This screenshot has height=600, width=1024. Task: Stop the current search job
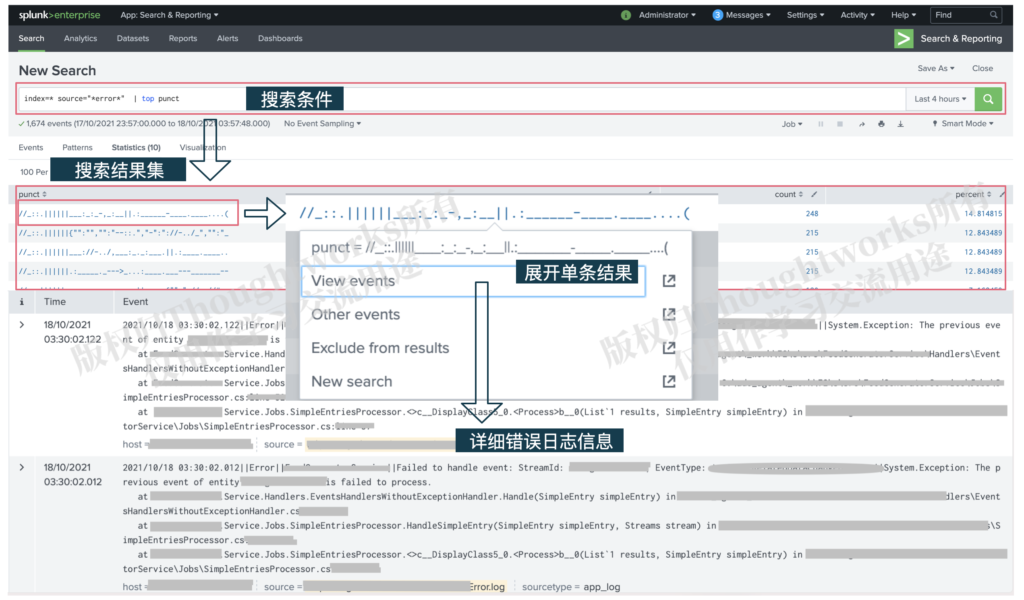click(840, 123)
